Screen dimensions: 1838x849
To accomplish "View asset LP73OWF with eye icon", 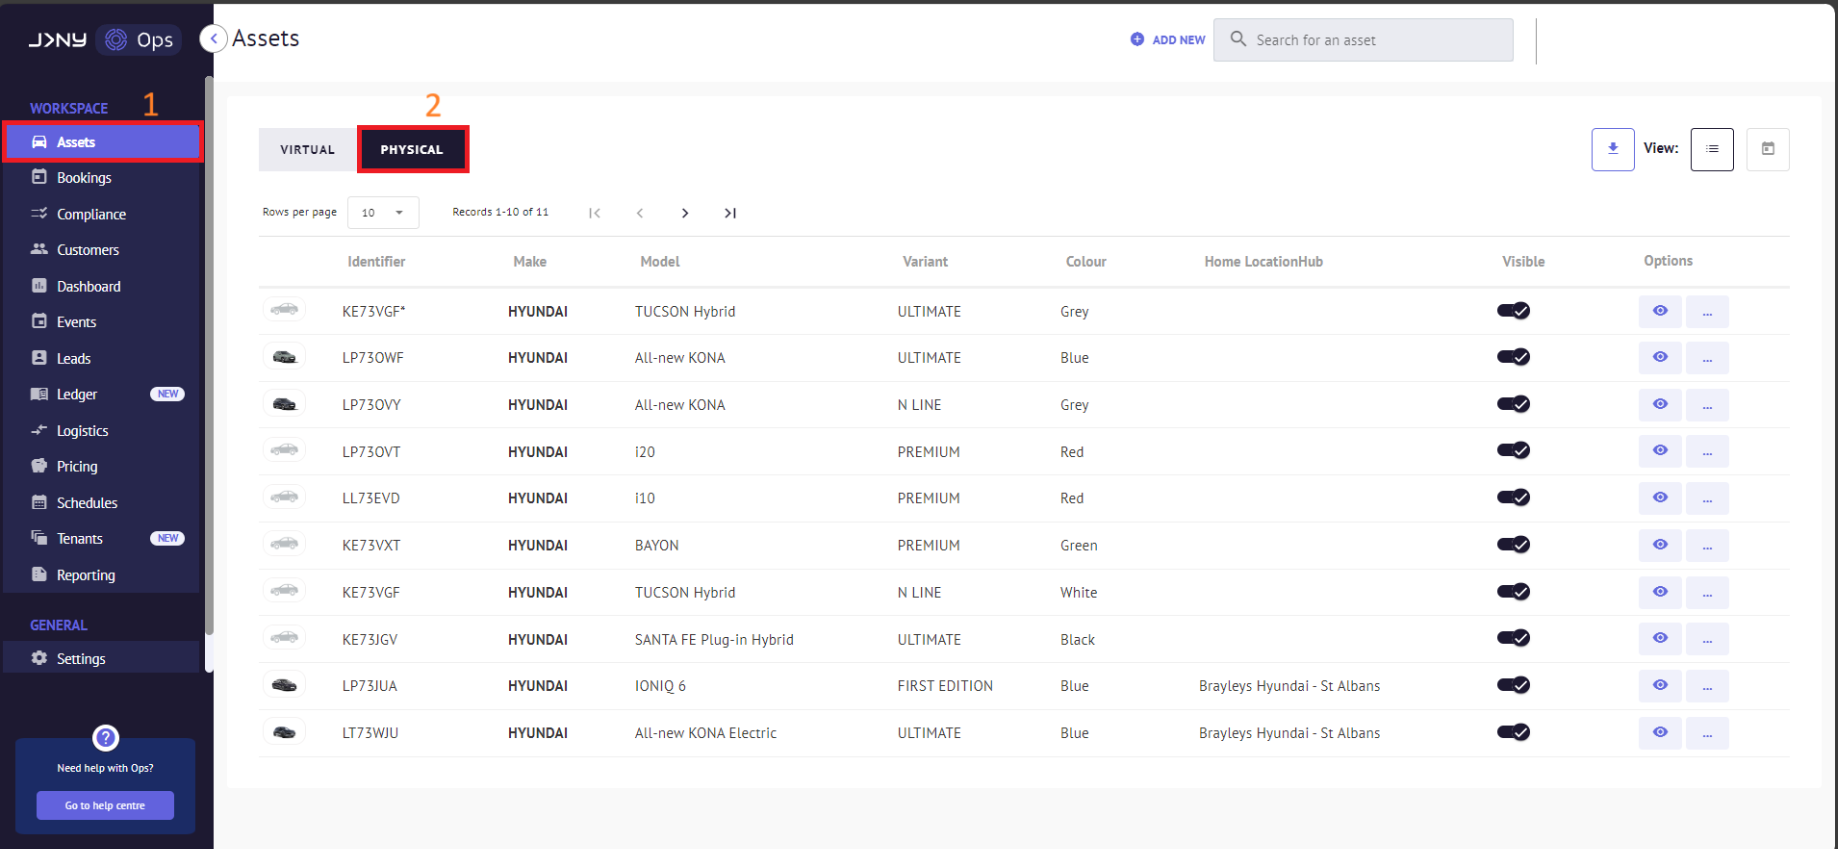I will (1660, 357).
